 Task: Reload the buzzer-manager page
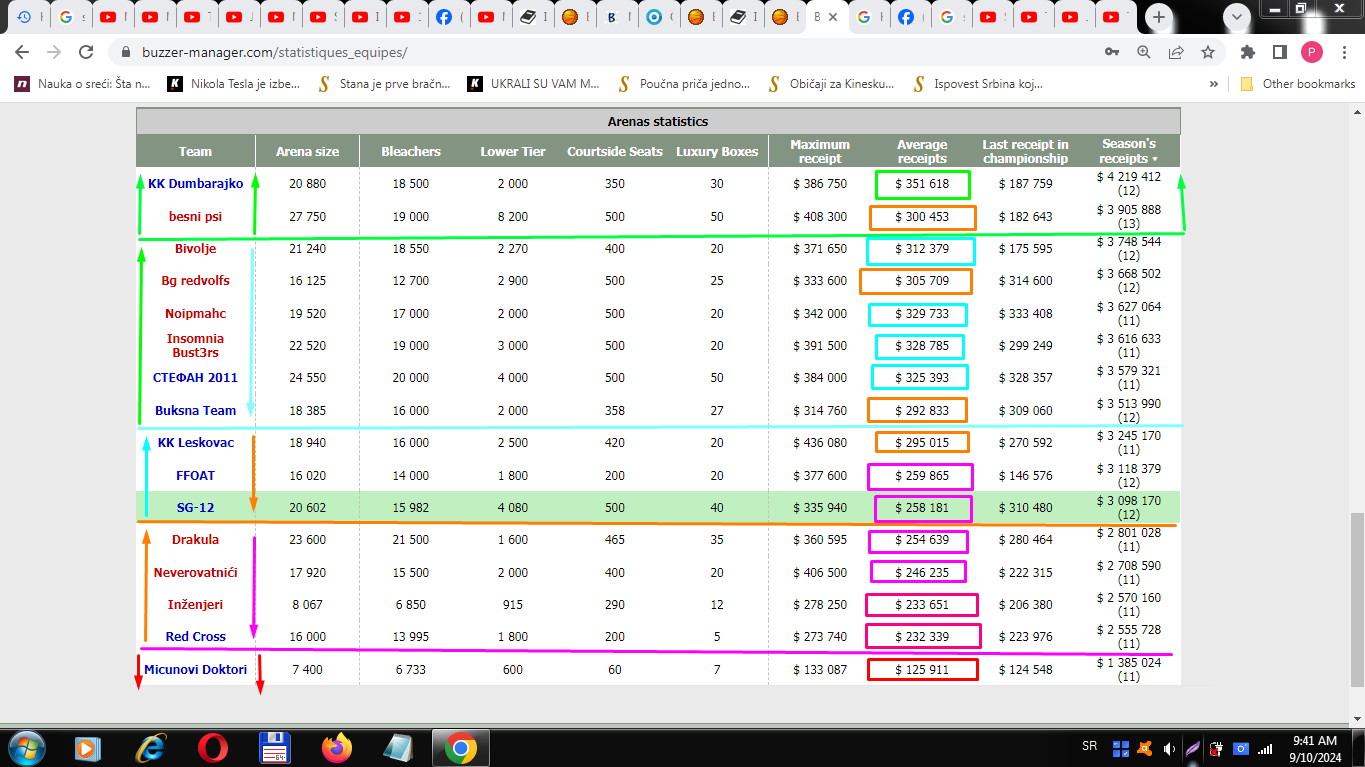click(x=86, y=52)
